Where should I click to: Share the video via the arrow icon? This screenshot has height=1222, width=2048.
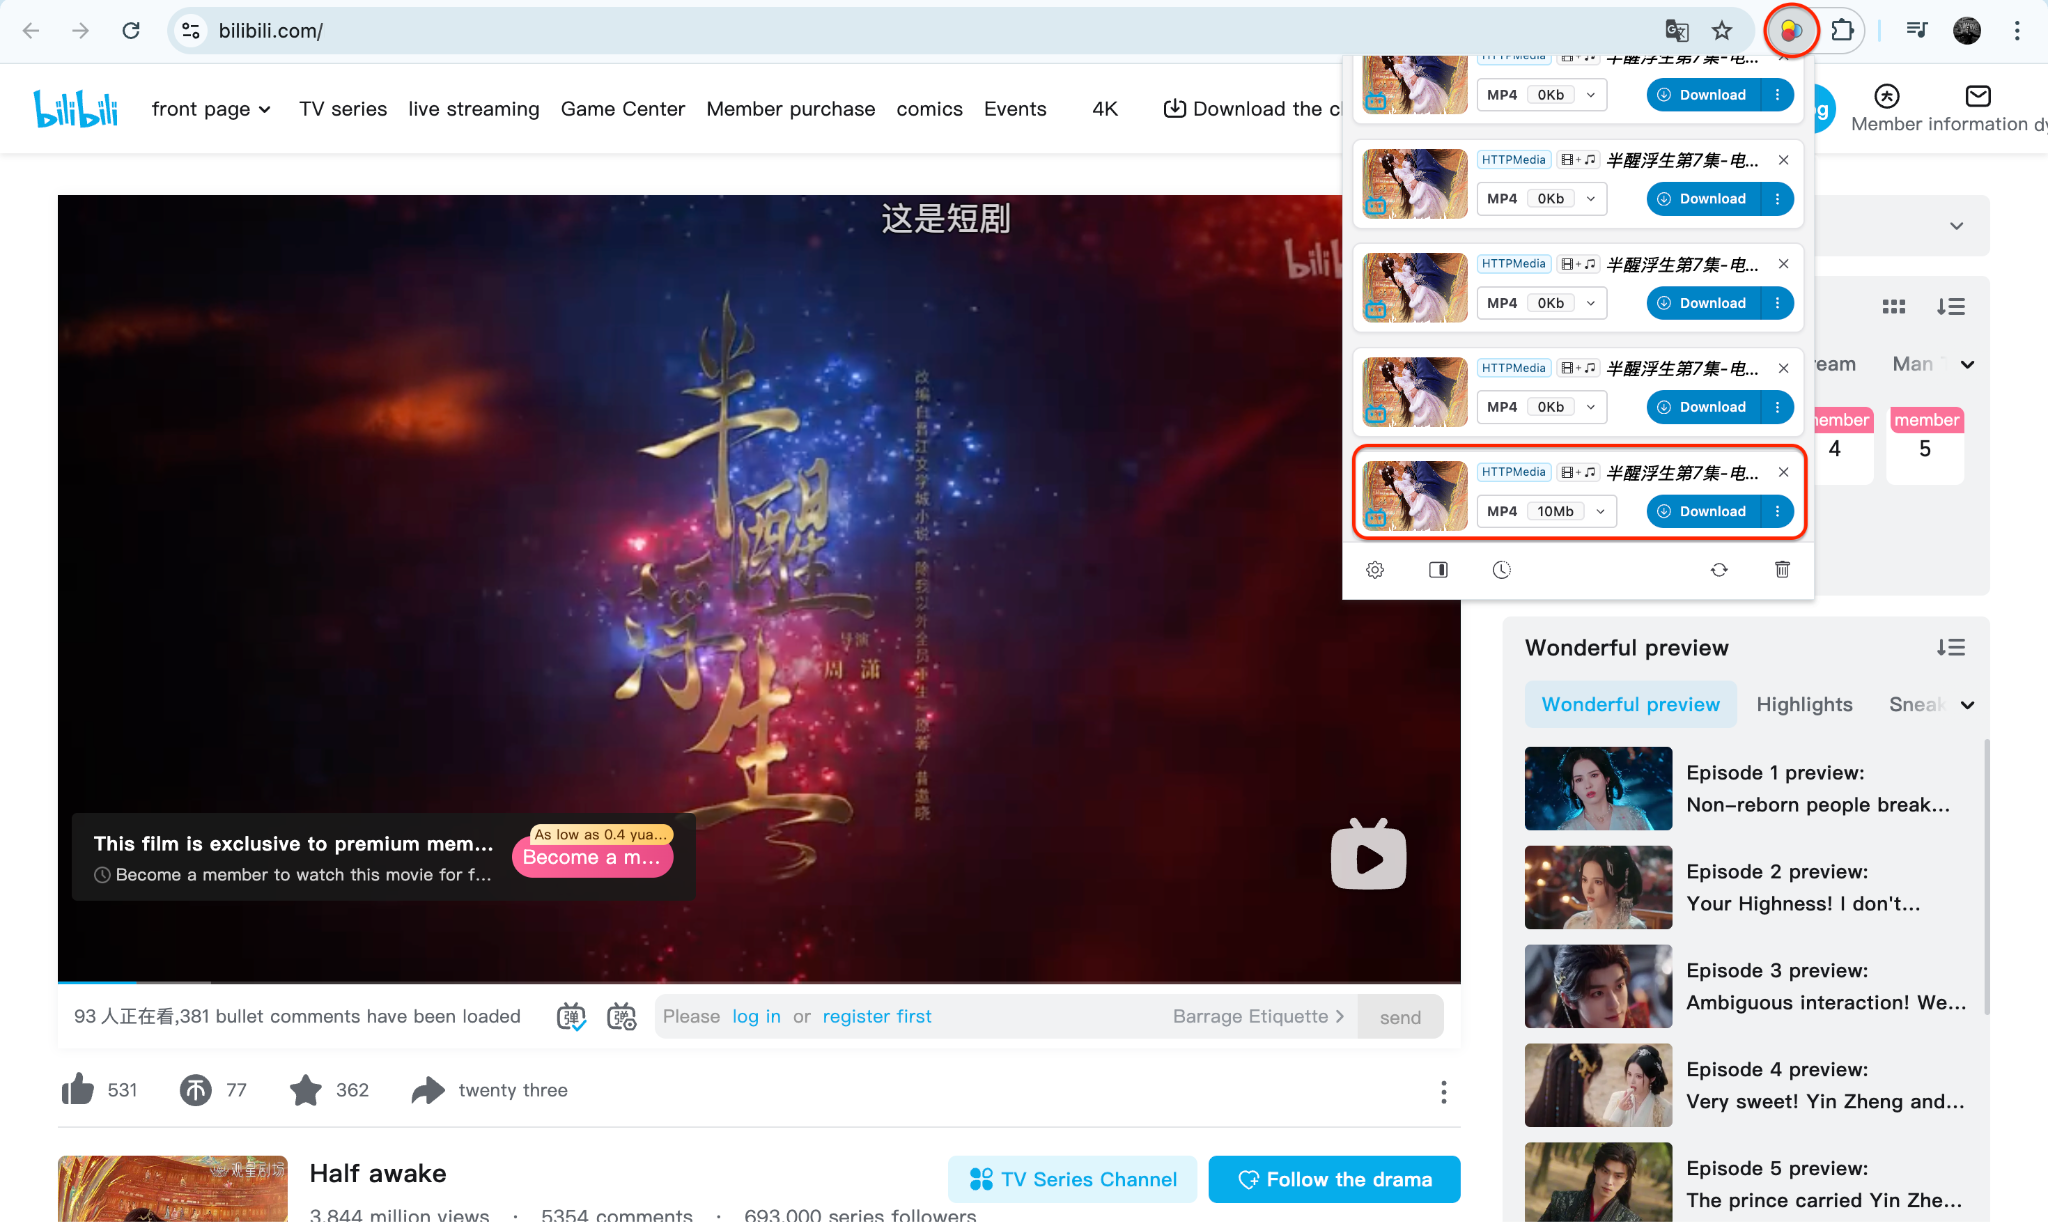pos(427,1090)
